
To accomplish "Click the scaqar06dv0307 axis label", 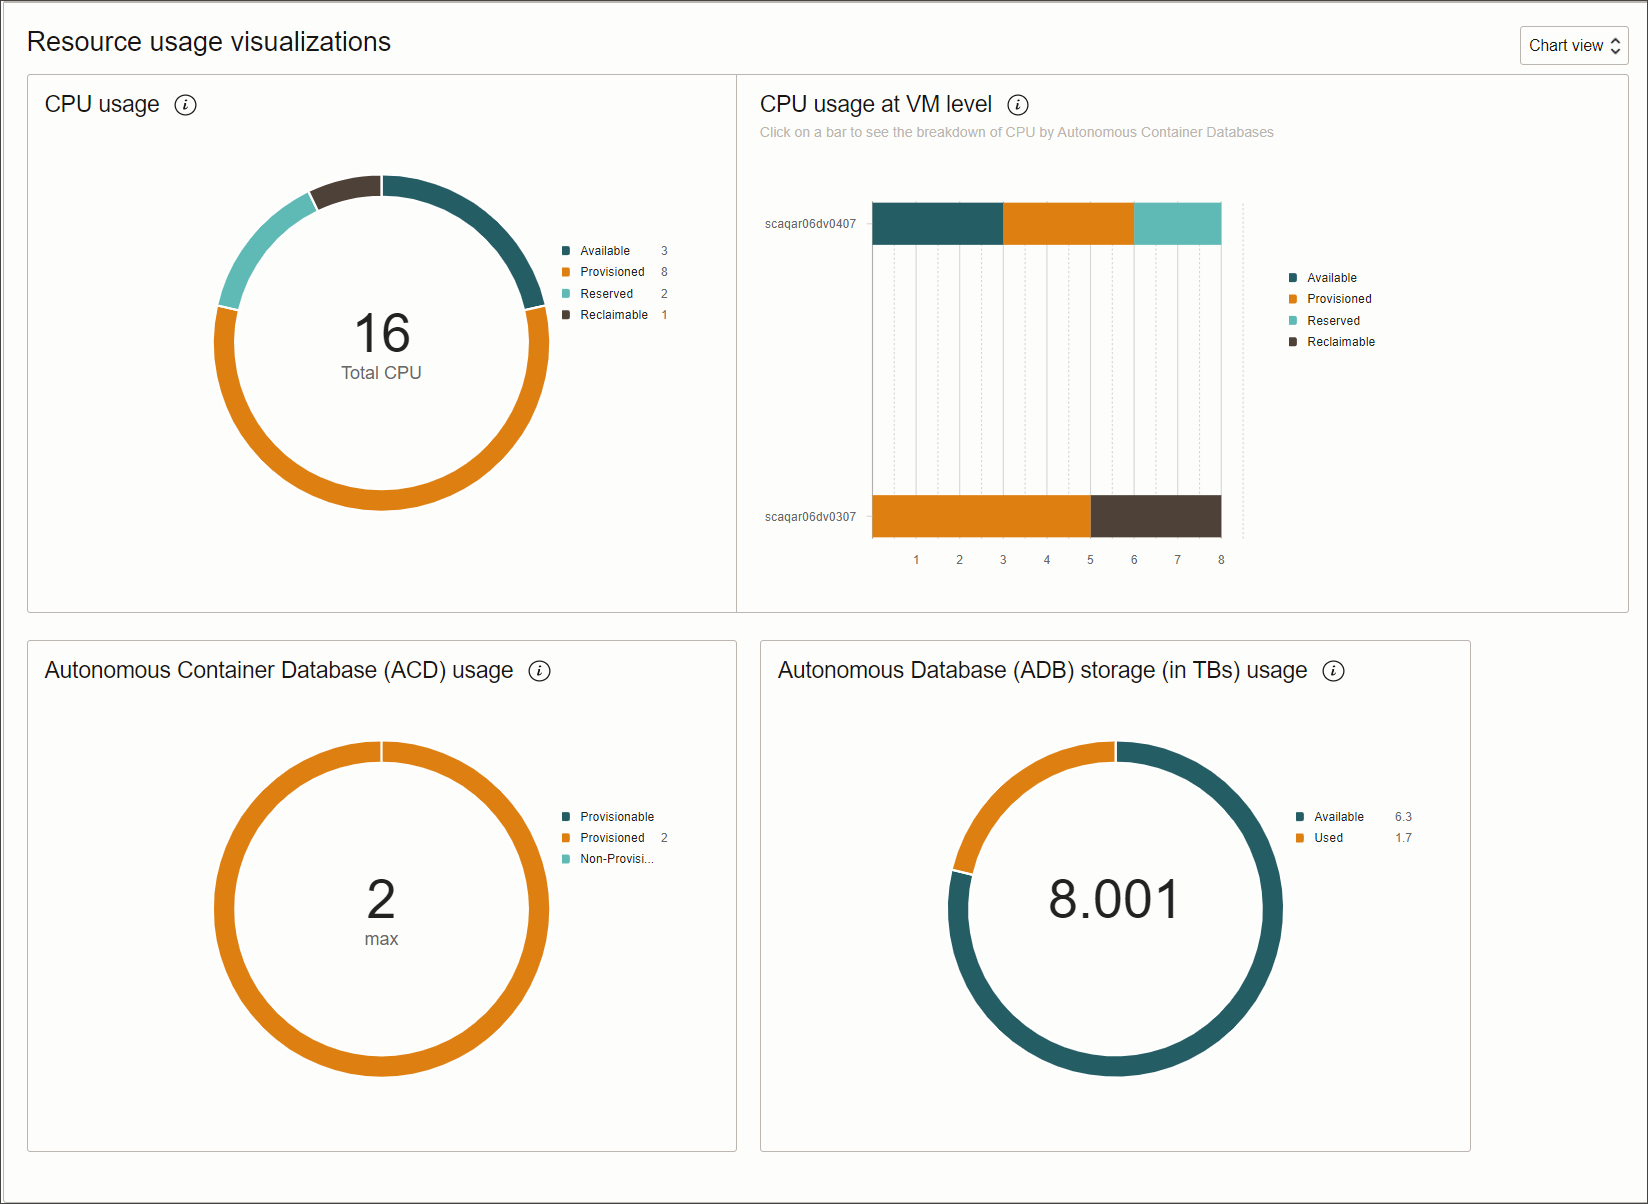I will coord(810,517).
